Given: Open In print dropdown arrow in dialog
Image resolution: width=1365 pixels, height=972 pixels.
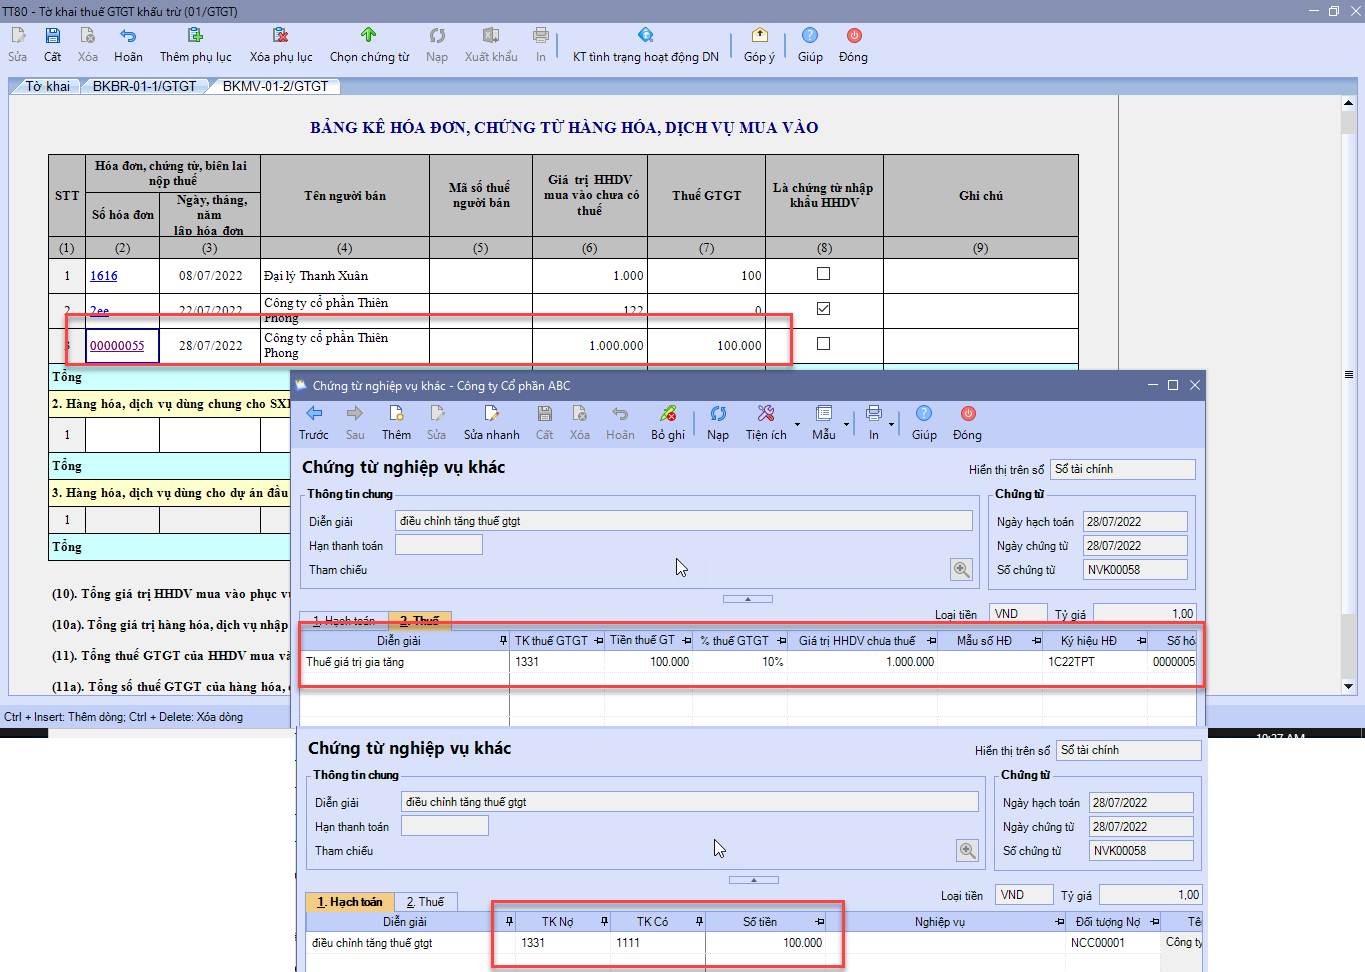Looking at the screenshot, I should 891,424.
